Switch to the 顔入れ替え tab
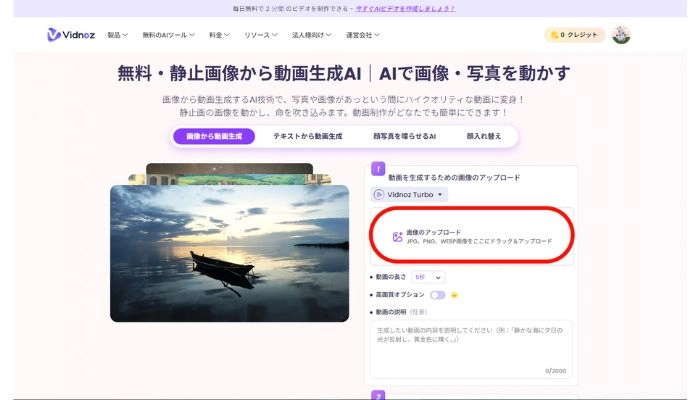The width and height of the screenshot is (700, 400). (483, 135)
